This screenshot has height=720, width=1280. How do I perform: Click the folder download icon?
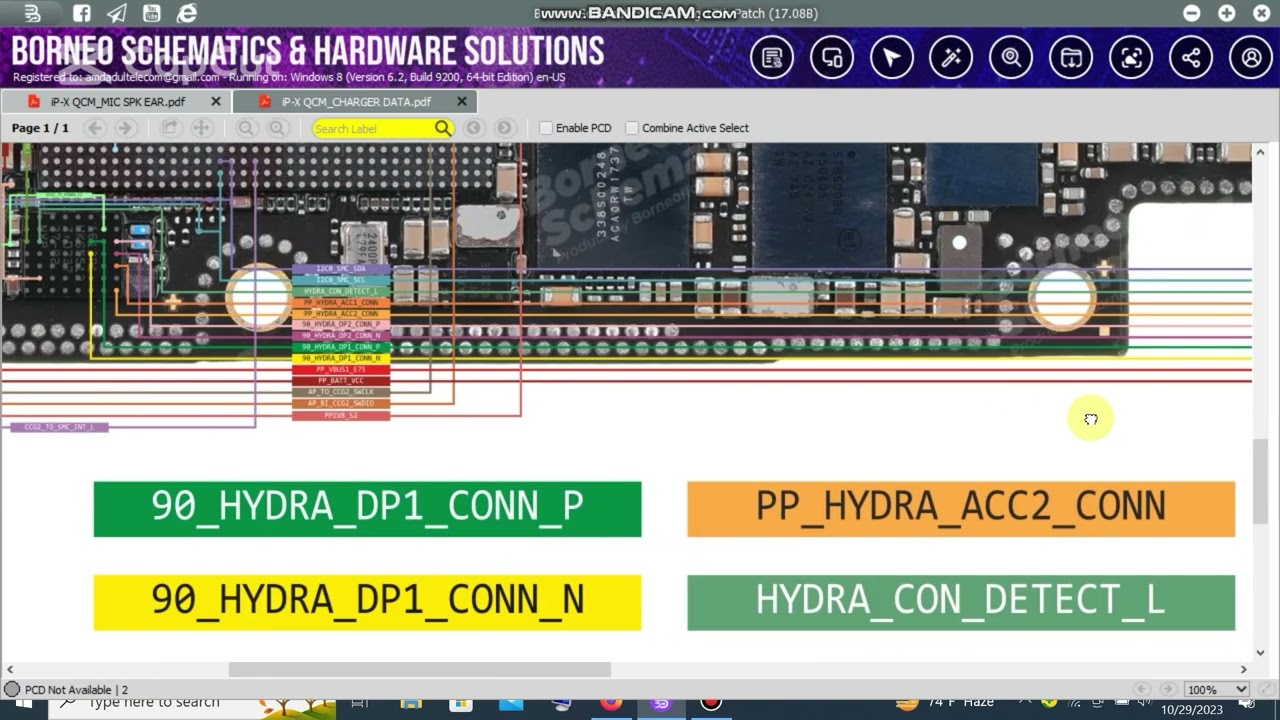point(1071,58)
